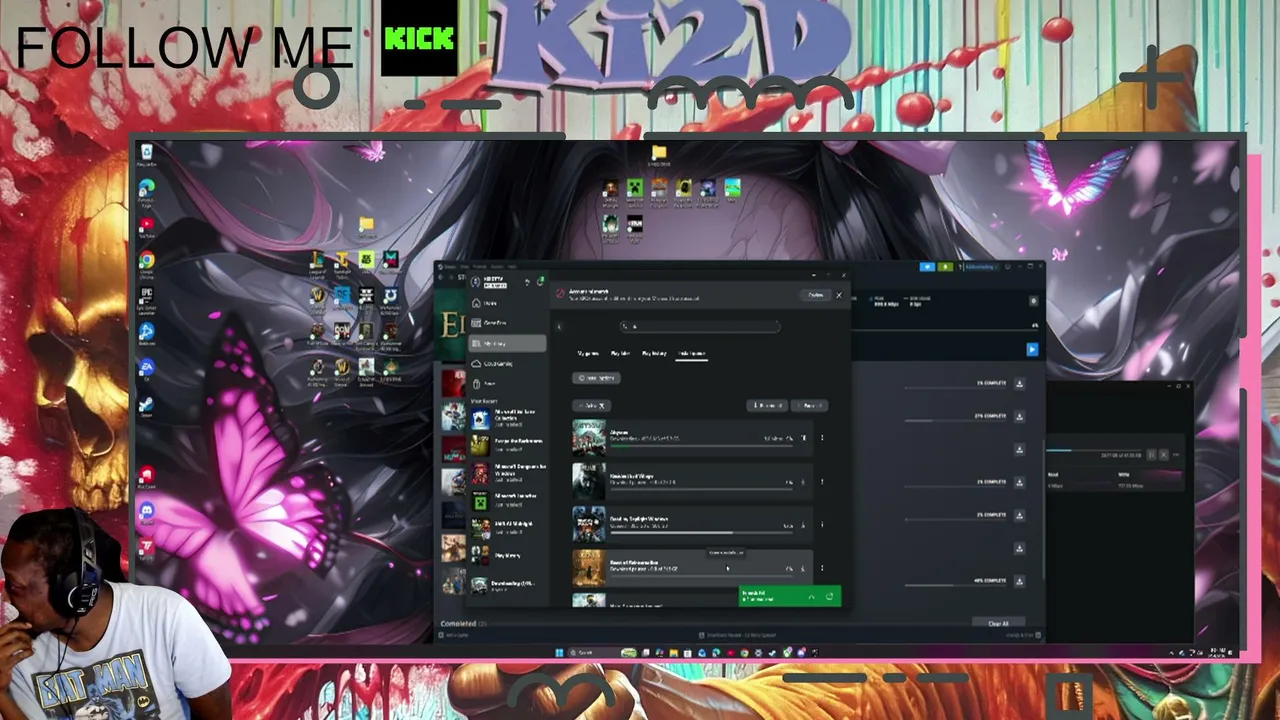1280x720 pixels.
Task: Dismiss the Xbox account banner
Action: click(x=838, y=295)
